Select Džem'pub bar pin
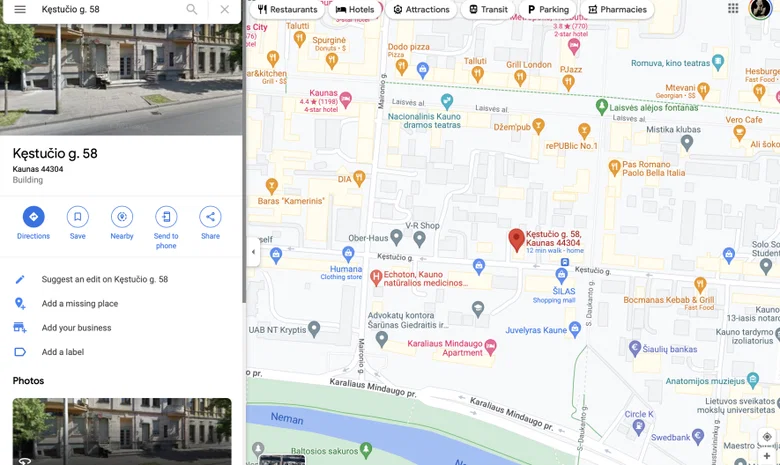 (x=538, y=126)
